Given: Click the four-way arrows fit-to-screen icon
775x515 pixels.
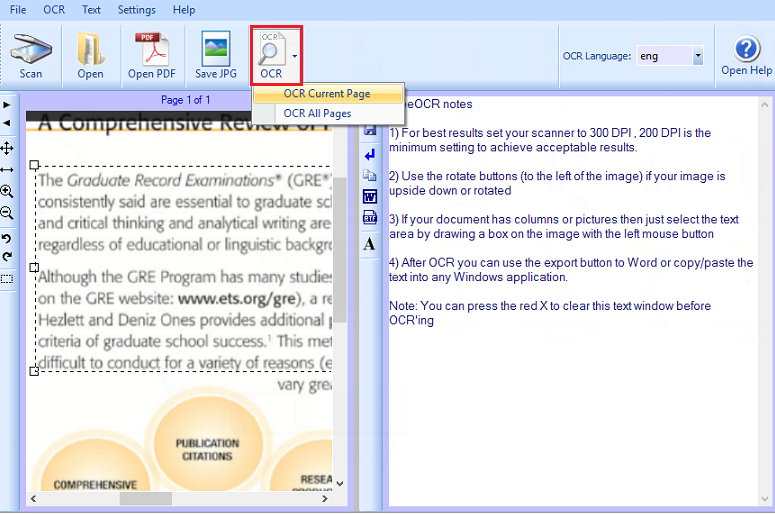Looking at the screenshot, I should (x=7, y=148).
